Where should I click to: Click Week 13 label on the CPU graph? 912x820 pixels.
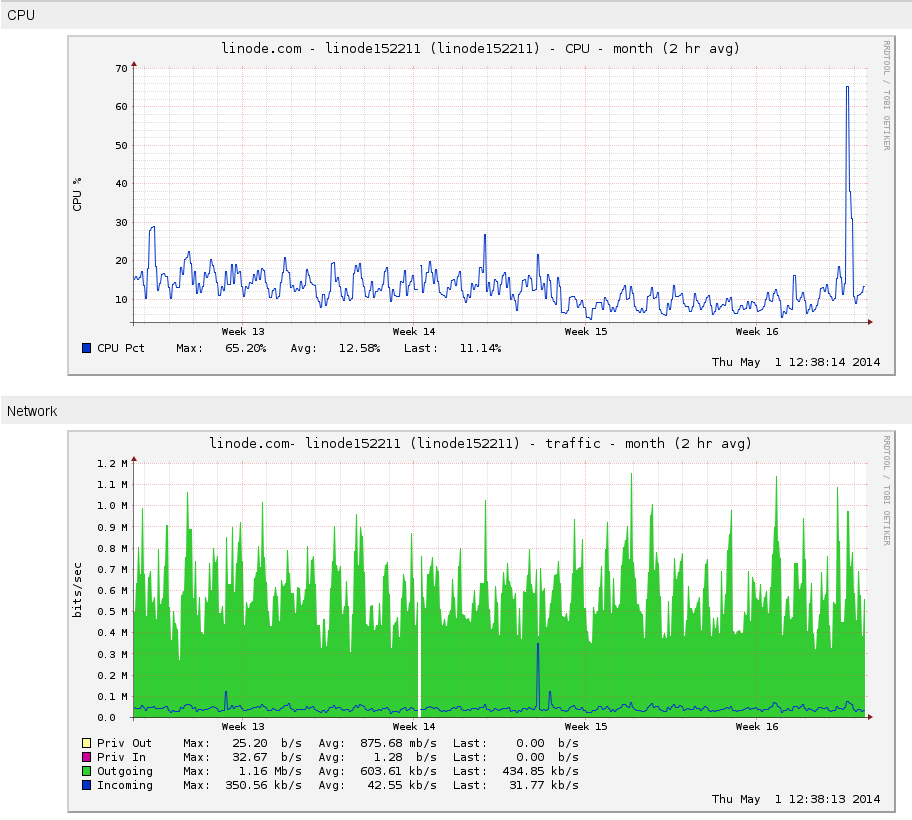[x=243, y=331]
